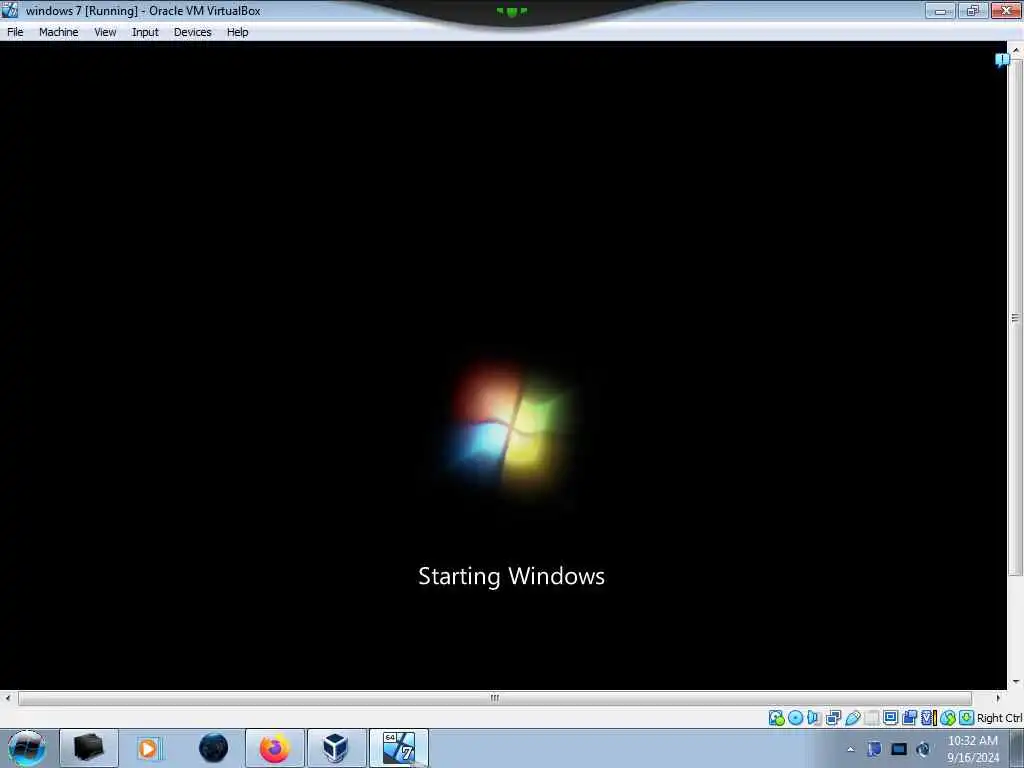This screenshot has height=768, width=1024.
Task: Open the dark globe taskbar icon
Action: tap(213, 748)
